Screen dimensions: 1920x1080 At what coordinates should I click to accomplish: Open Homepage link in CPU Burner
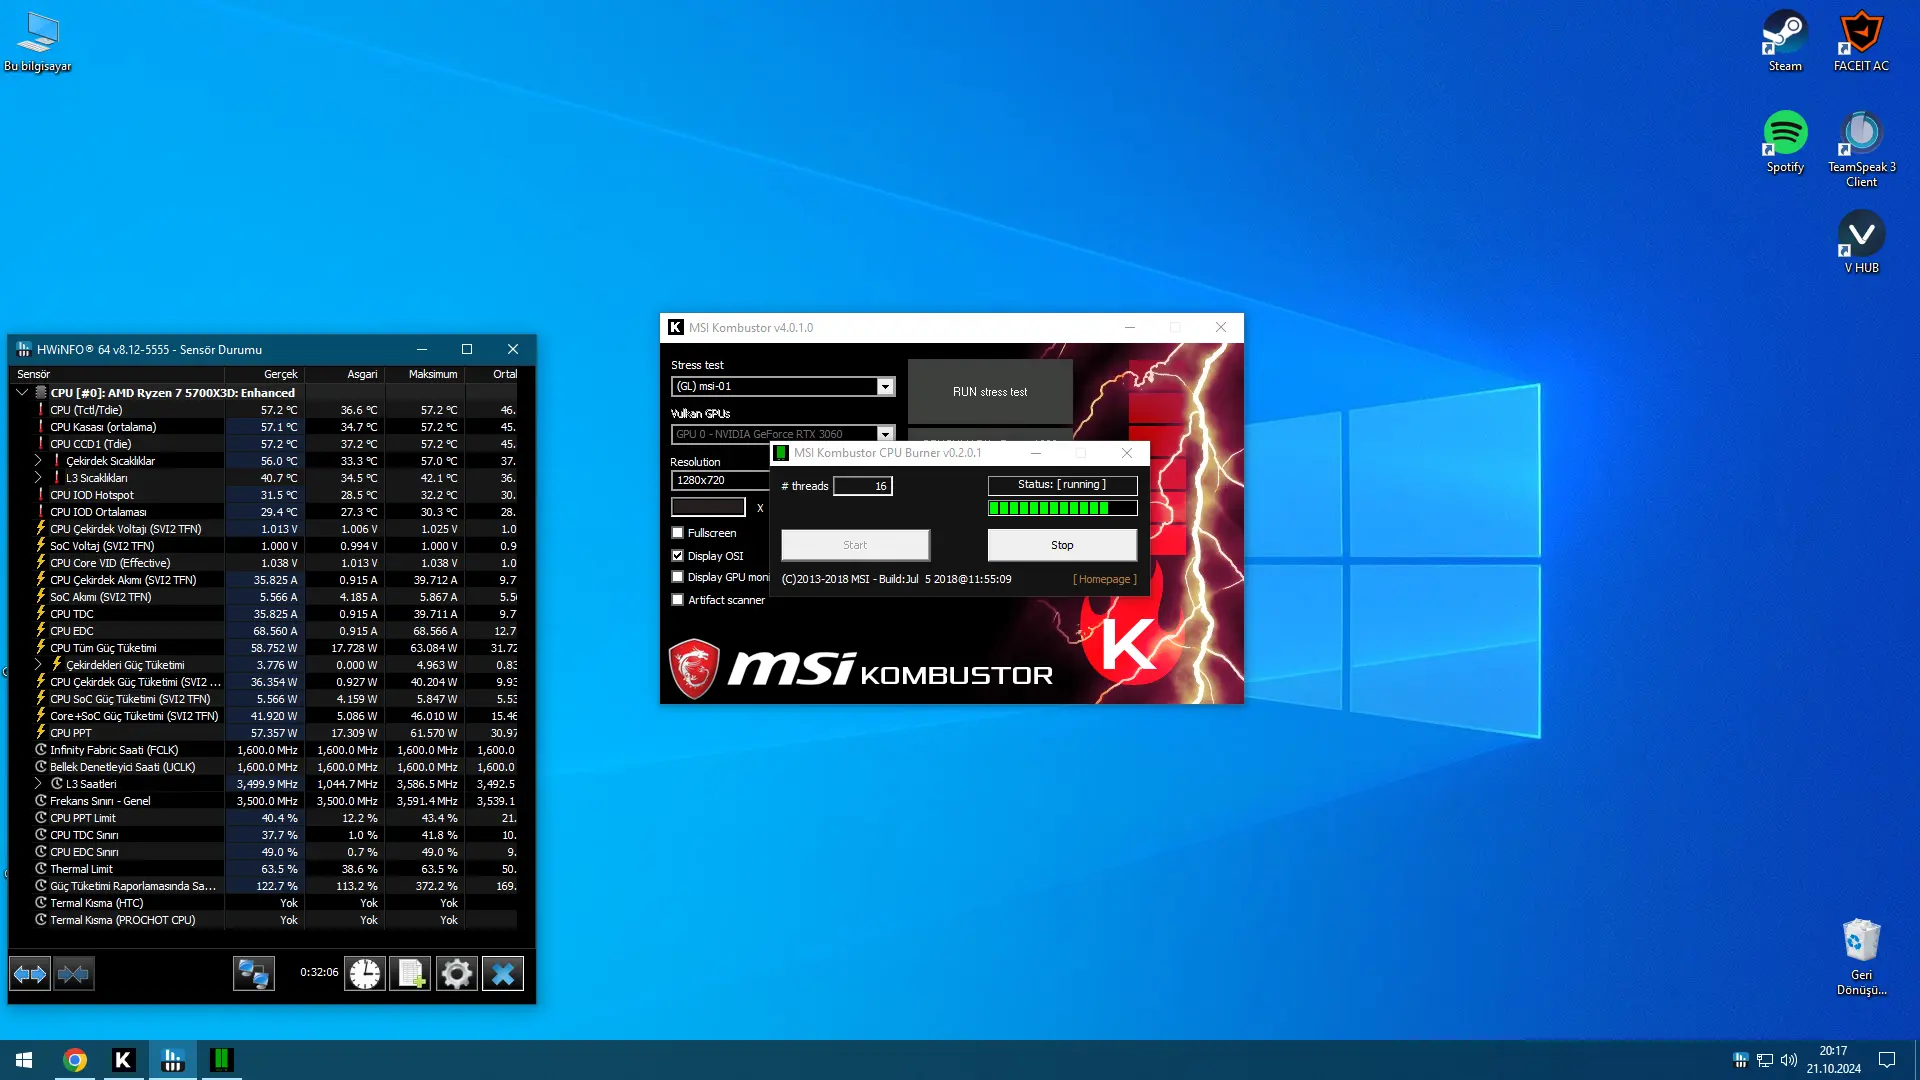[1105, 579]
